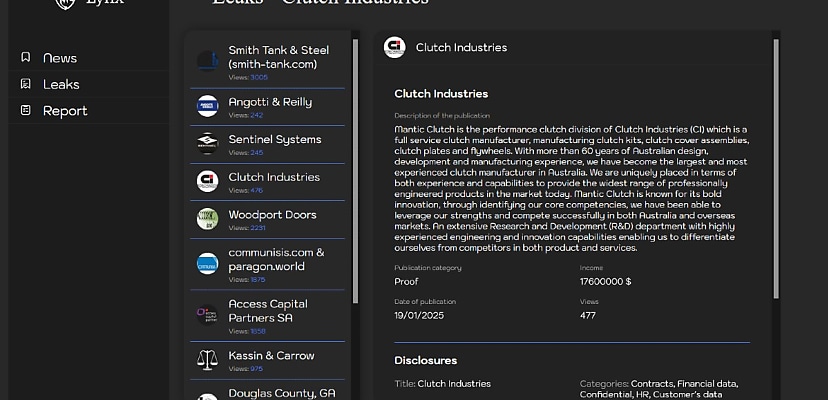Click the Clutch Industries header title
This screenshot has height=400, width=828.
pyautogui.click(x=461, y=48)
